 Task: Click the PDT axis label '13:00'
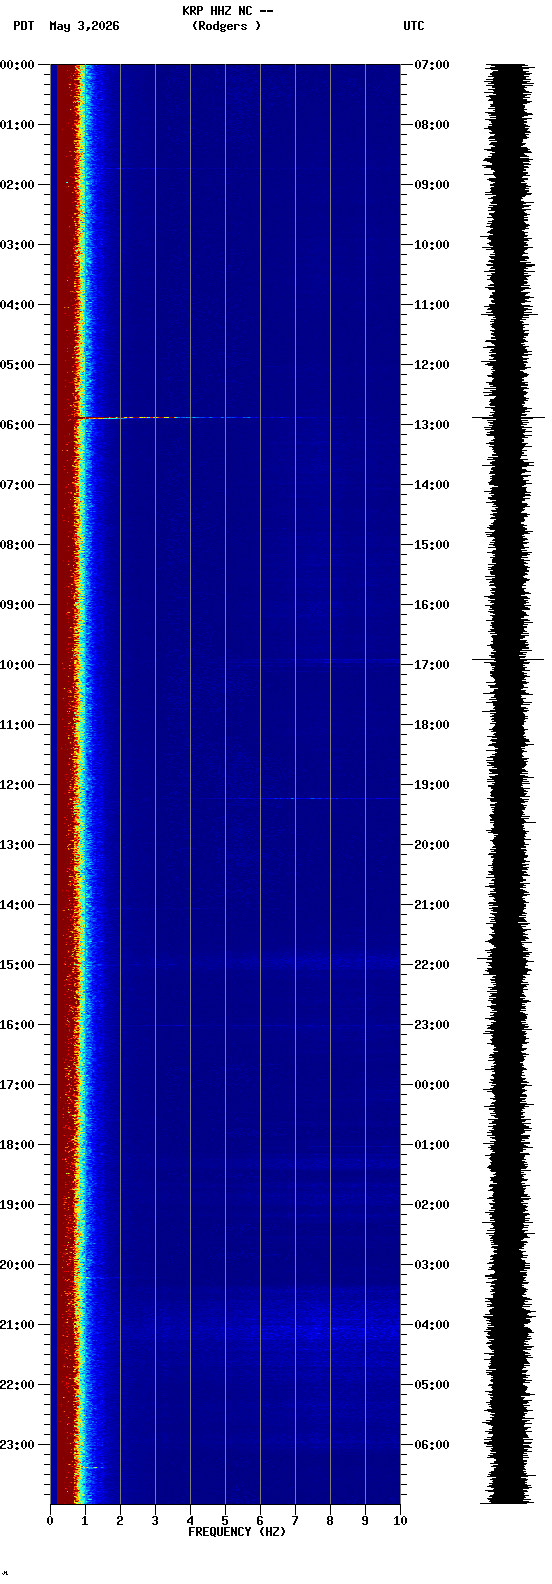point(17,845)
